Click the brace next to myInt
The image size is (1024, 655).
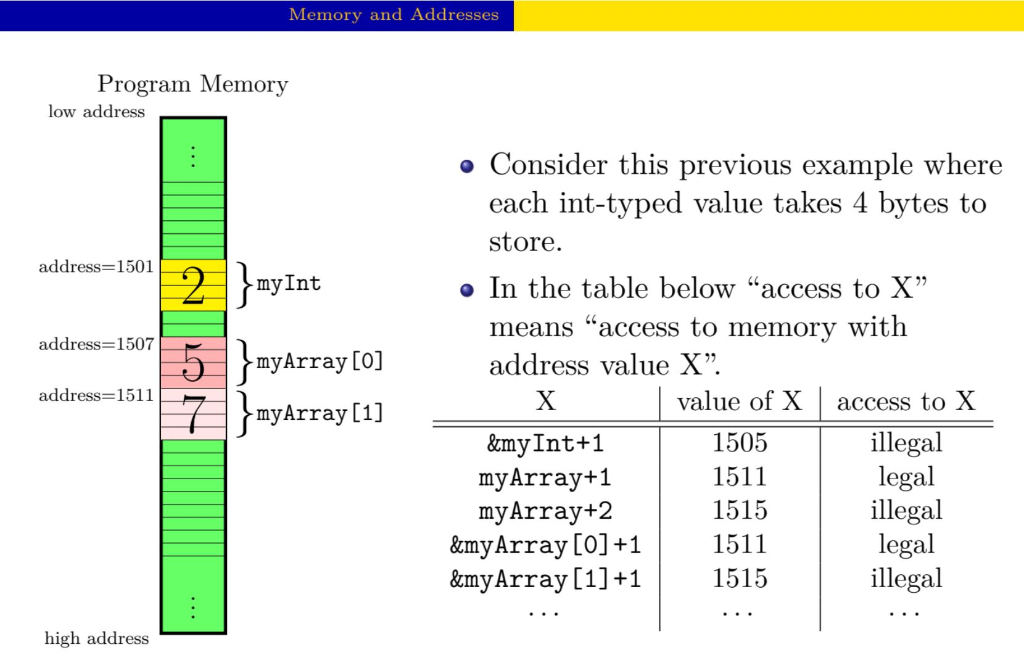[242, 285]
